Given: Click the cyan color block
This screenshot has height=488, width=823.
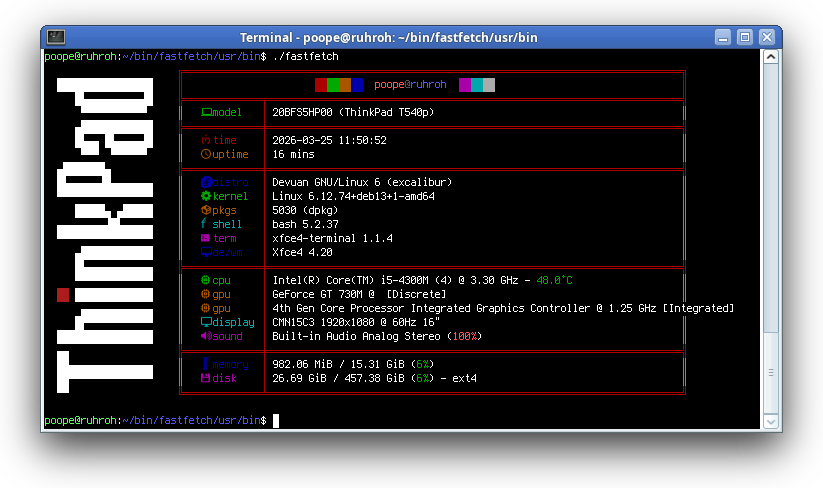Looking at the screenshot, I should point(477,85).
